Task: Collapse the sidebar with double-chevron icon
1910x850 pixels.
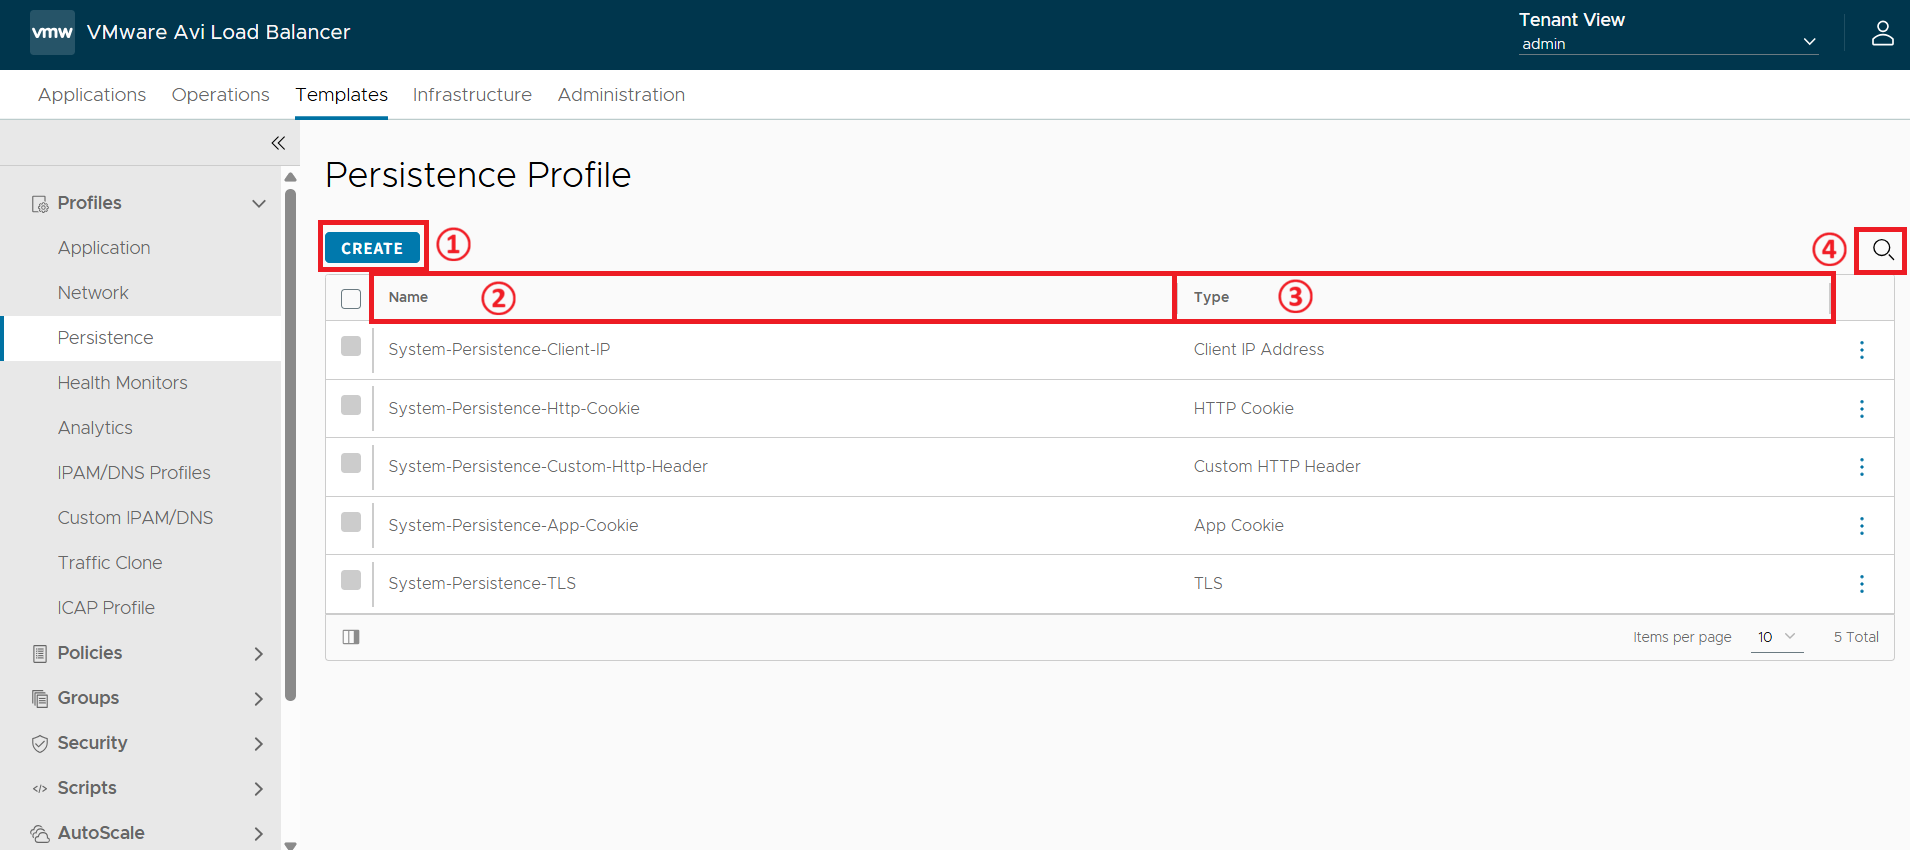Action: pyautogui.click(x=278, y=143)
